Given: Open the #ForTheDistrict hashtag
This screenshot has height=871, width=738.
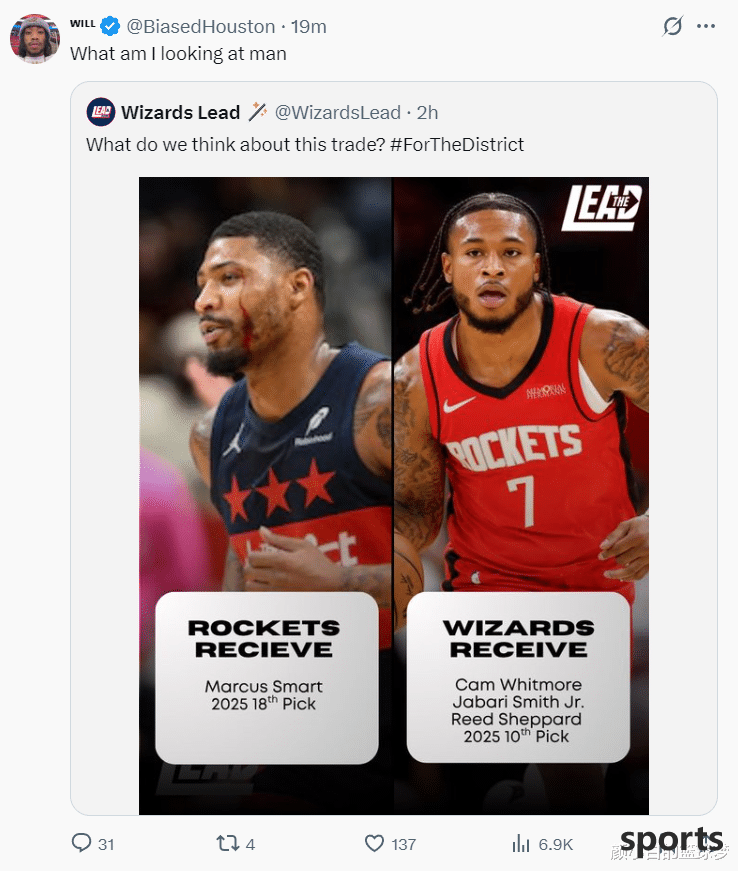Looking at the screenshot, I should point(456,144).
